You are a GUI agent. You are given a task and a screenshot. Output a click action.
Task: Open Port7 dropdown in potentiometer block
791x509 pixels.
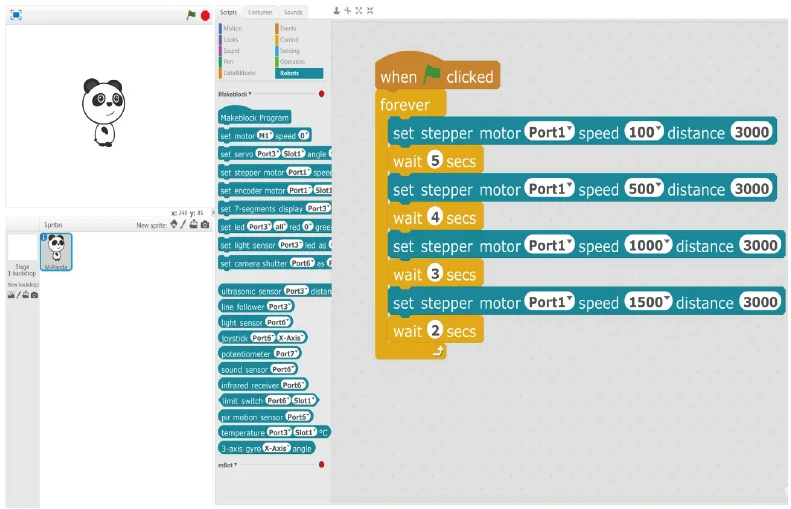tap(287, 354)
